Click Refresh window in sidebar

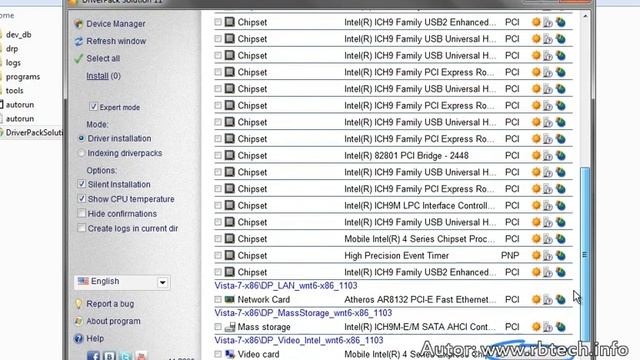(x=116, y=41)
